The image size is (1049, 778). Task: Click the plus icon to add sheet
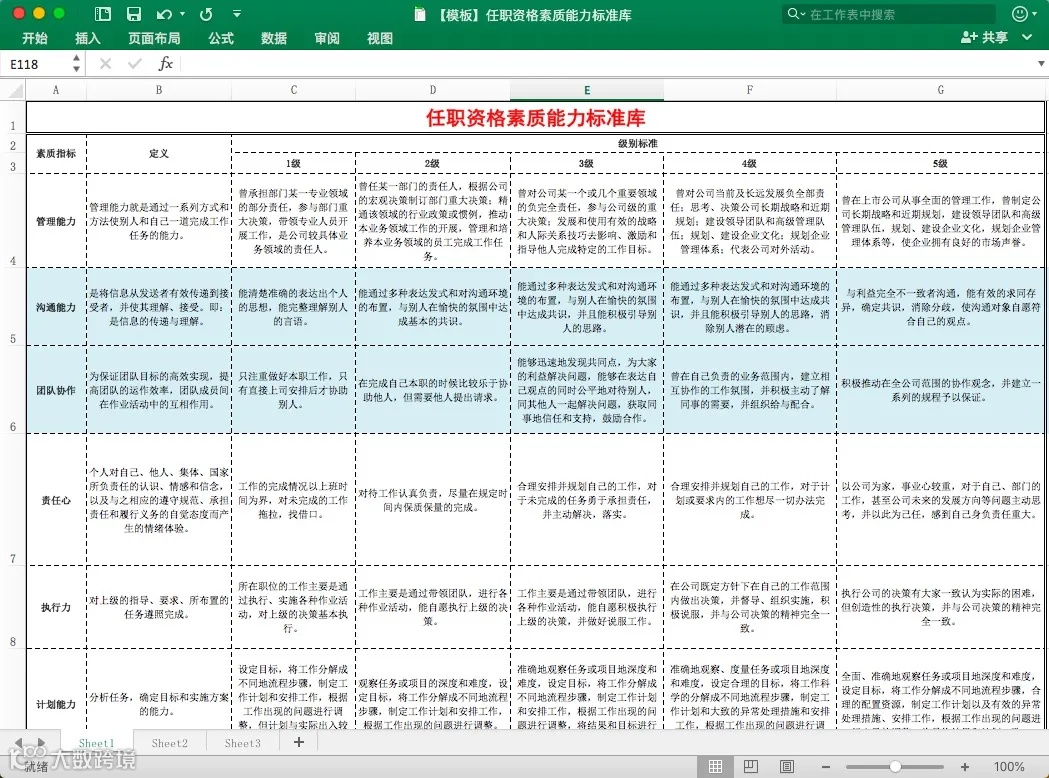pos(299,742)
